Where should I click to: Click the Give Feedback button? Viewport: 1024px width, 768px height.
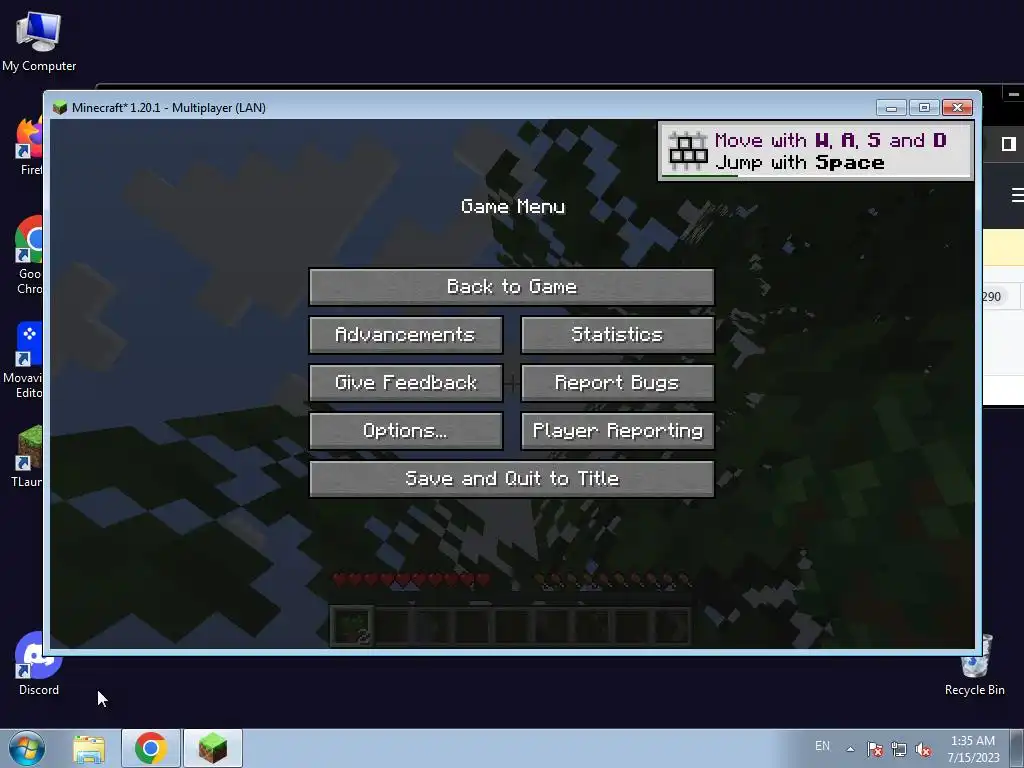pos(406,383)
